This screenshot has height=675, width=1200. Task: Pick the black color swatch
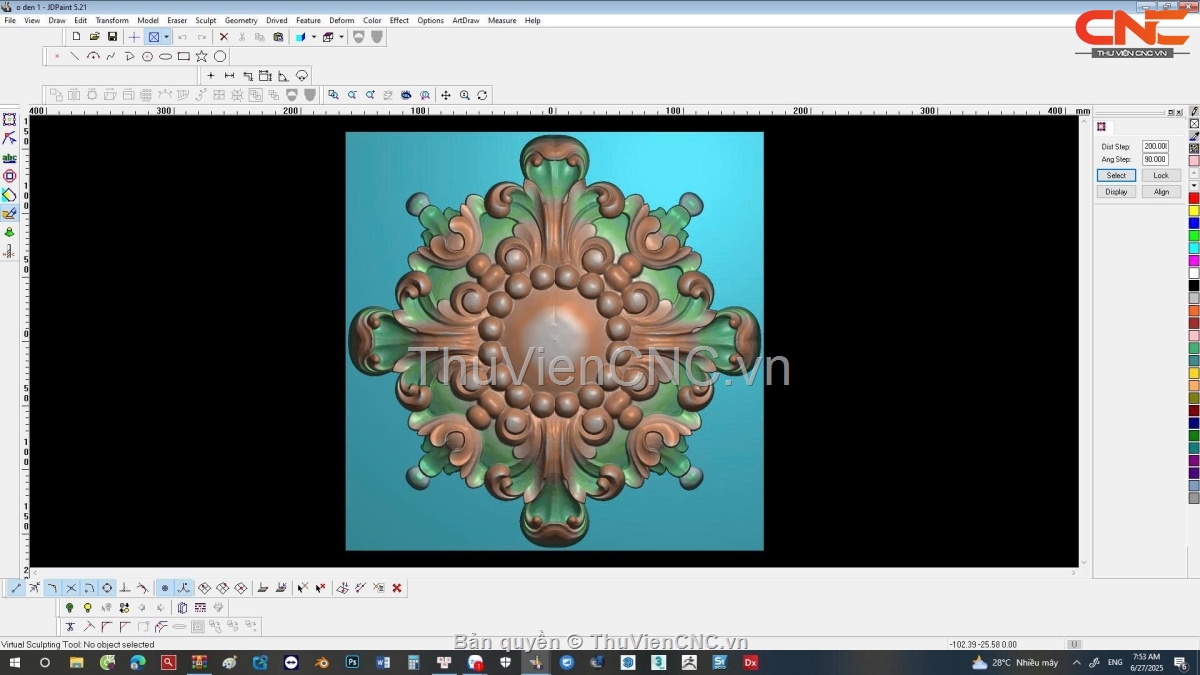(x=1194, y=285)
